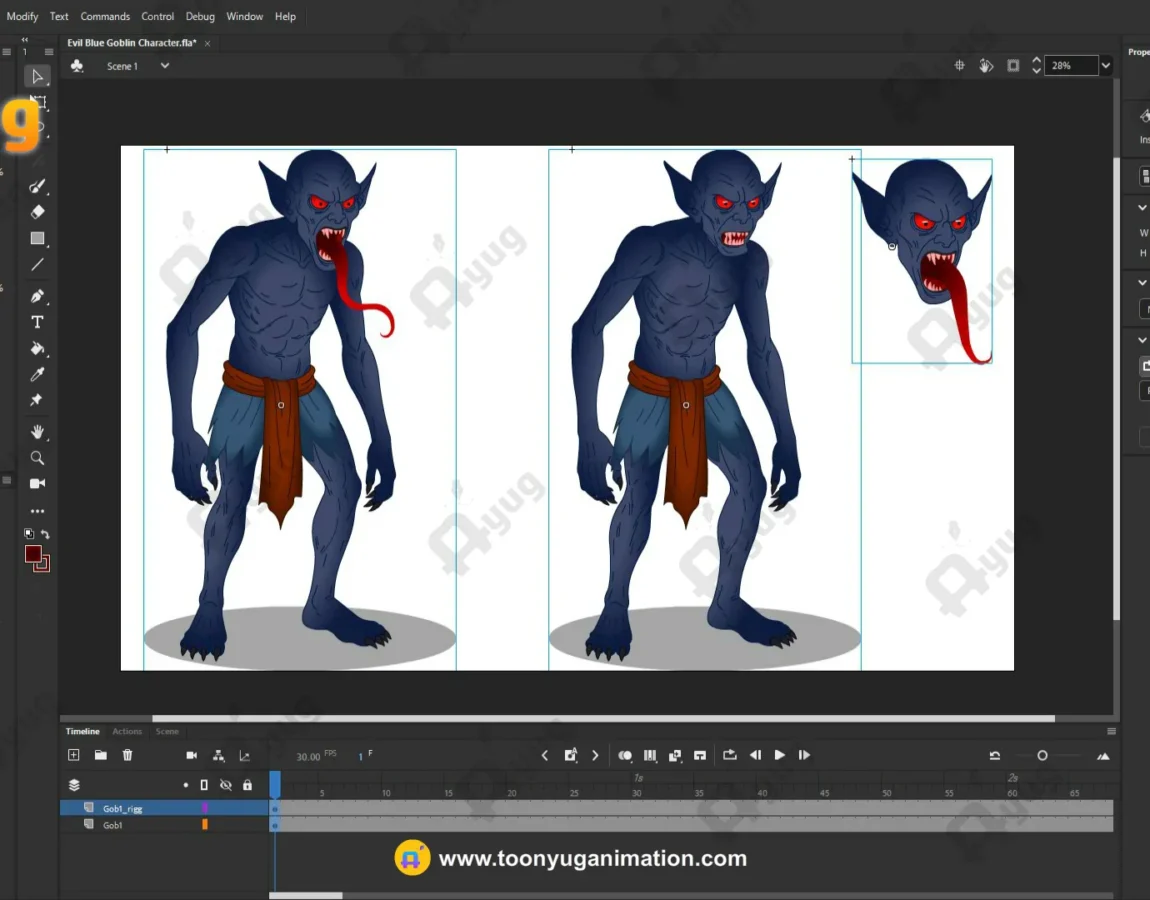This screenshot has width=1150, height=900.
Task: Toggle Onion Skin in timeline
Action: (x=625, y=755)
